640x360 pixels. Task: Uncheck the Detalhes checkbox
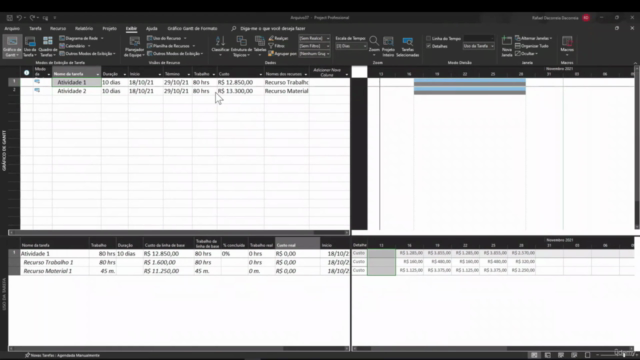click(x=429, y=46)
